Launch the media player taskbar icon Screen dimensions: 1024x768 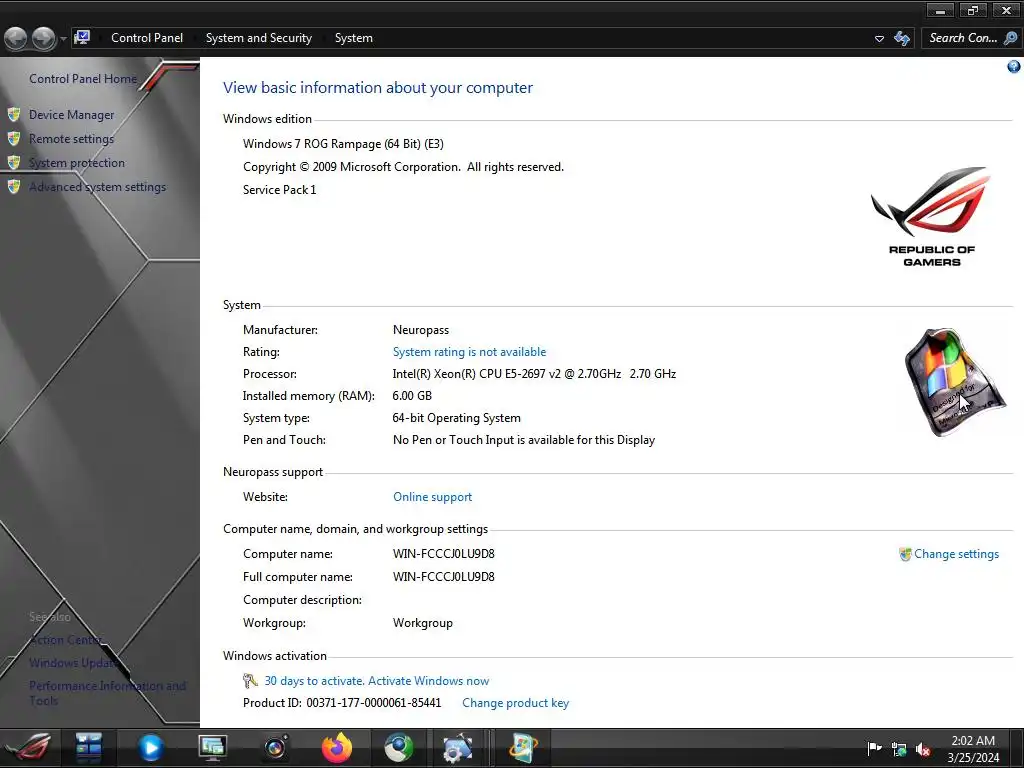(150, 748)
